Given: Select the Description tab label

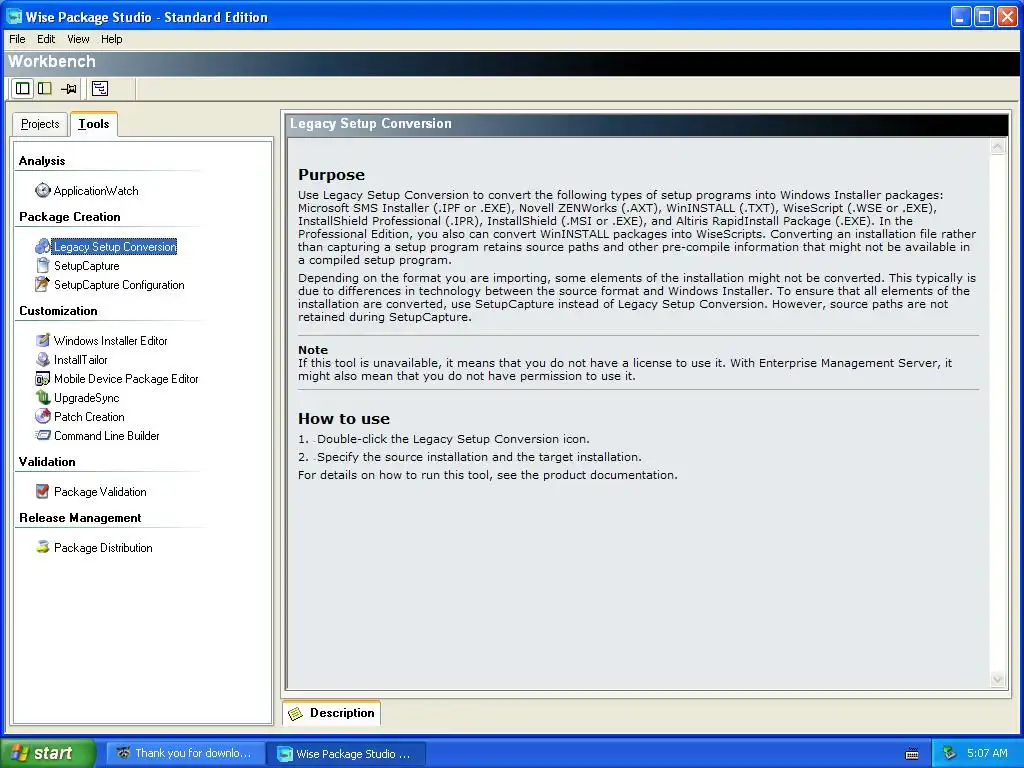Looking at the screenshot, I should (x=342, y=713).
